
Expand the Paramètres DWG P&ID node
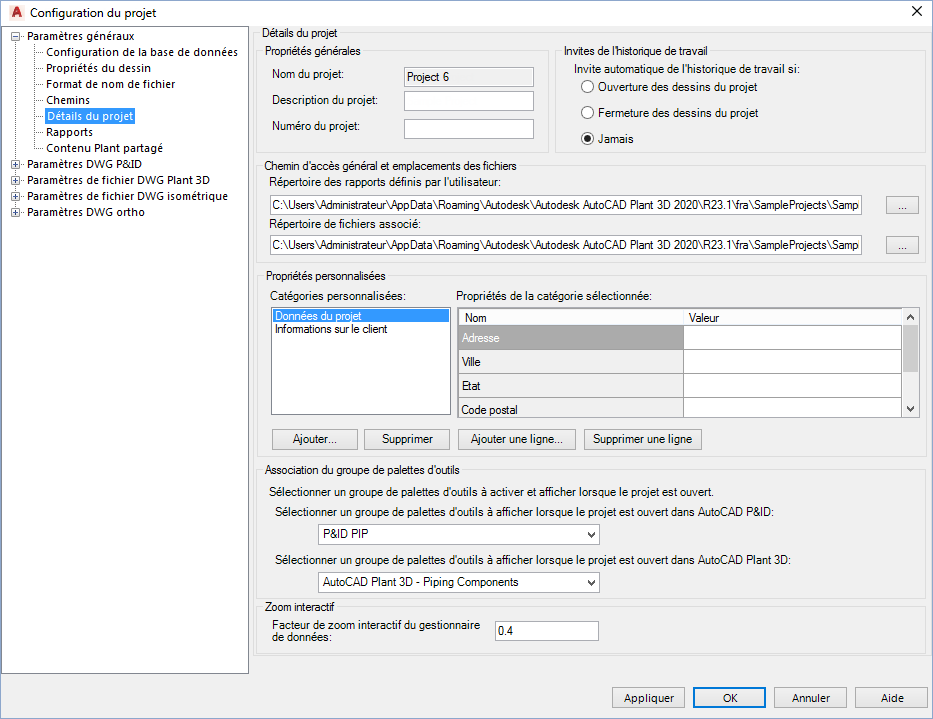(x=15, y=164)
